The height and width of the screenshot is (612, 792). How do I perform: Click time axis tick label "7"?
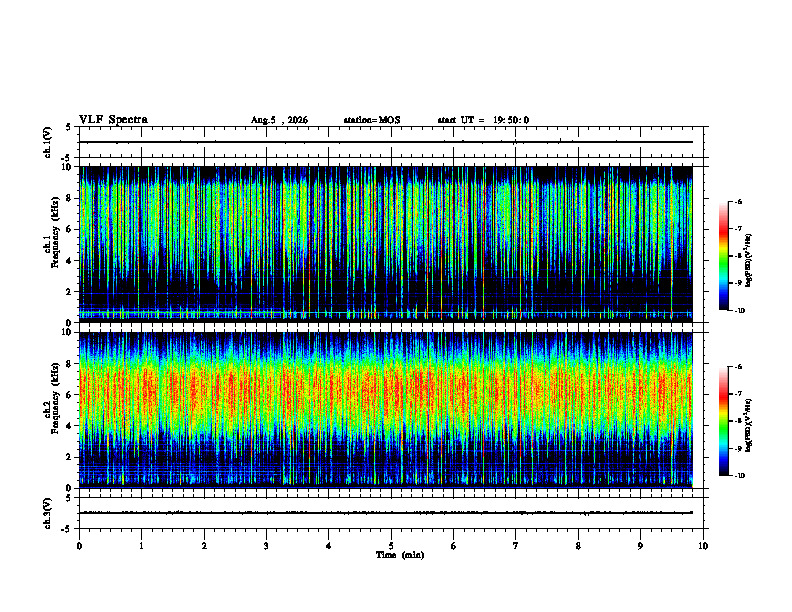515,546
